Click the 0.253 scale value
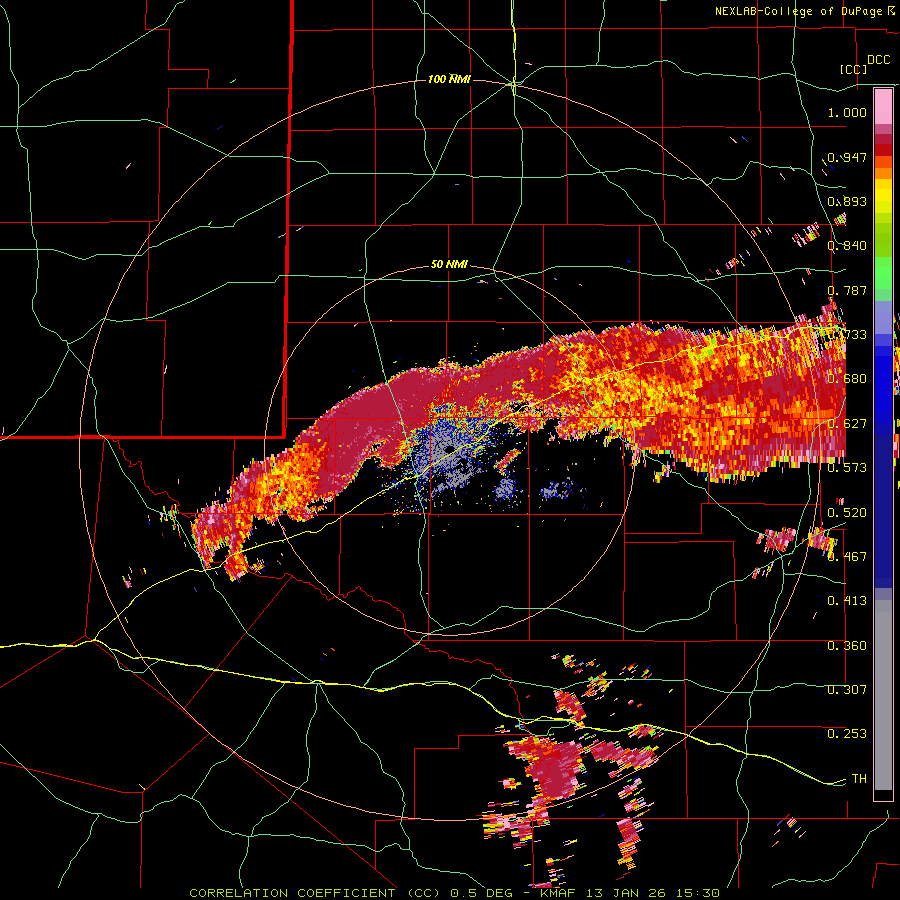 [x=847, y=734]
